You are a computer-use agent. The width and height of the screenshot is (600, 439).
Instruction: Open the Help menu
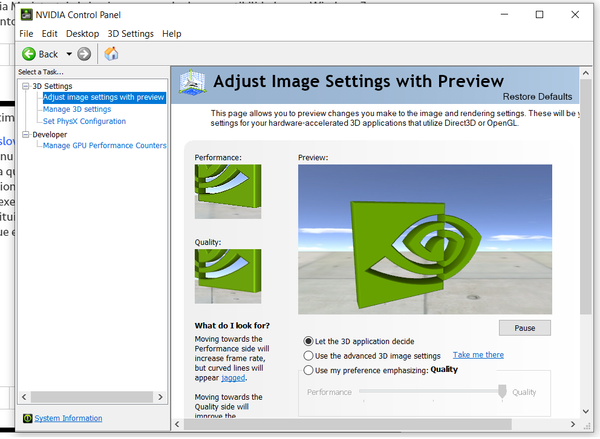[172, 34]
